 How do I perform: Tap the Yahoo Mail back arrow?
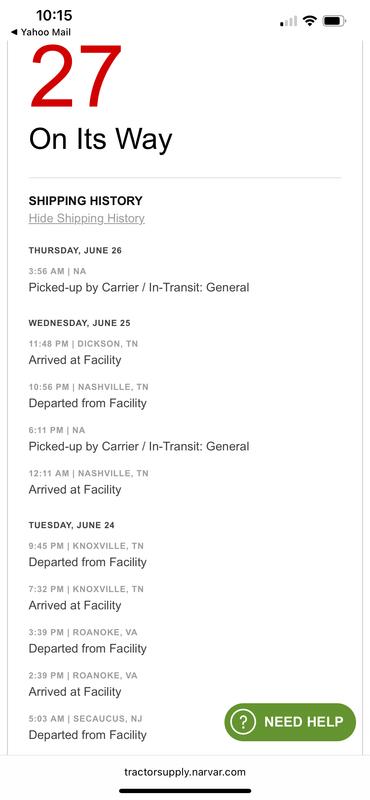[x=14, y=32]
